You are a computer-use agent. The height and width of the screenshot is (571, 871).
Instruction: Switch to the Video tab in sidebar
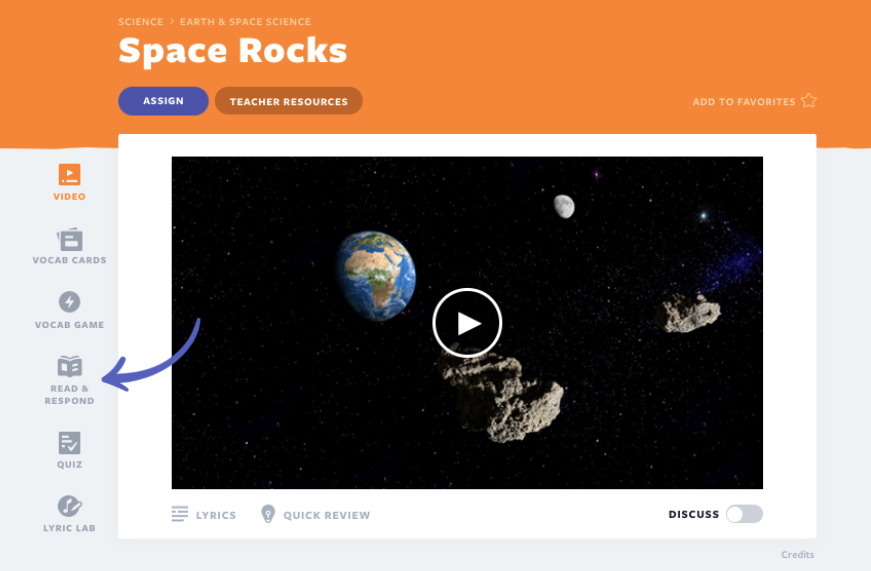pos(69,175)
